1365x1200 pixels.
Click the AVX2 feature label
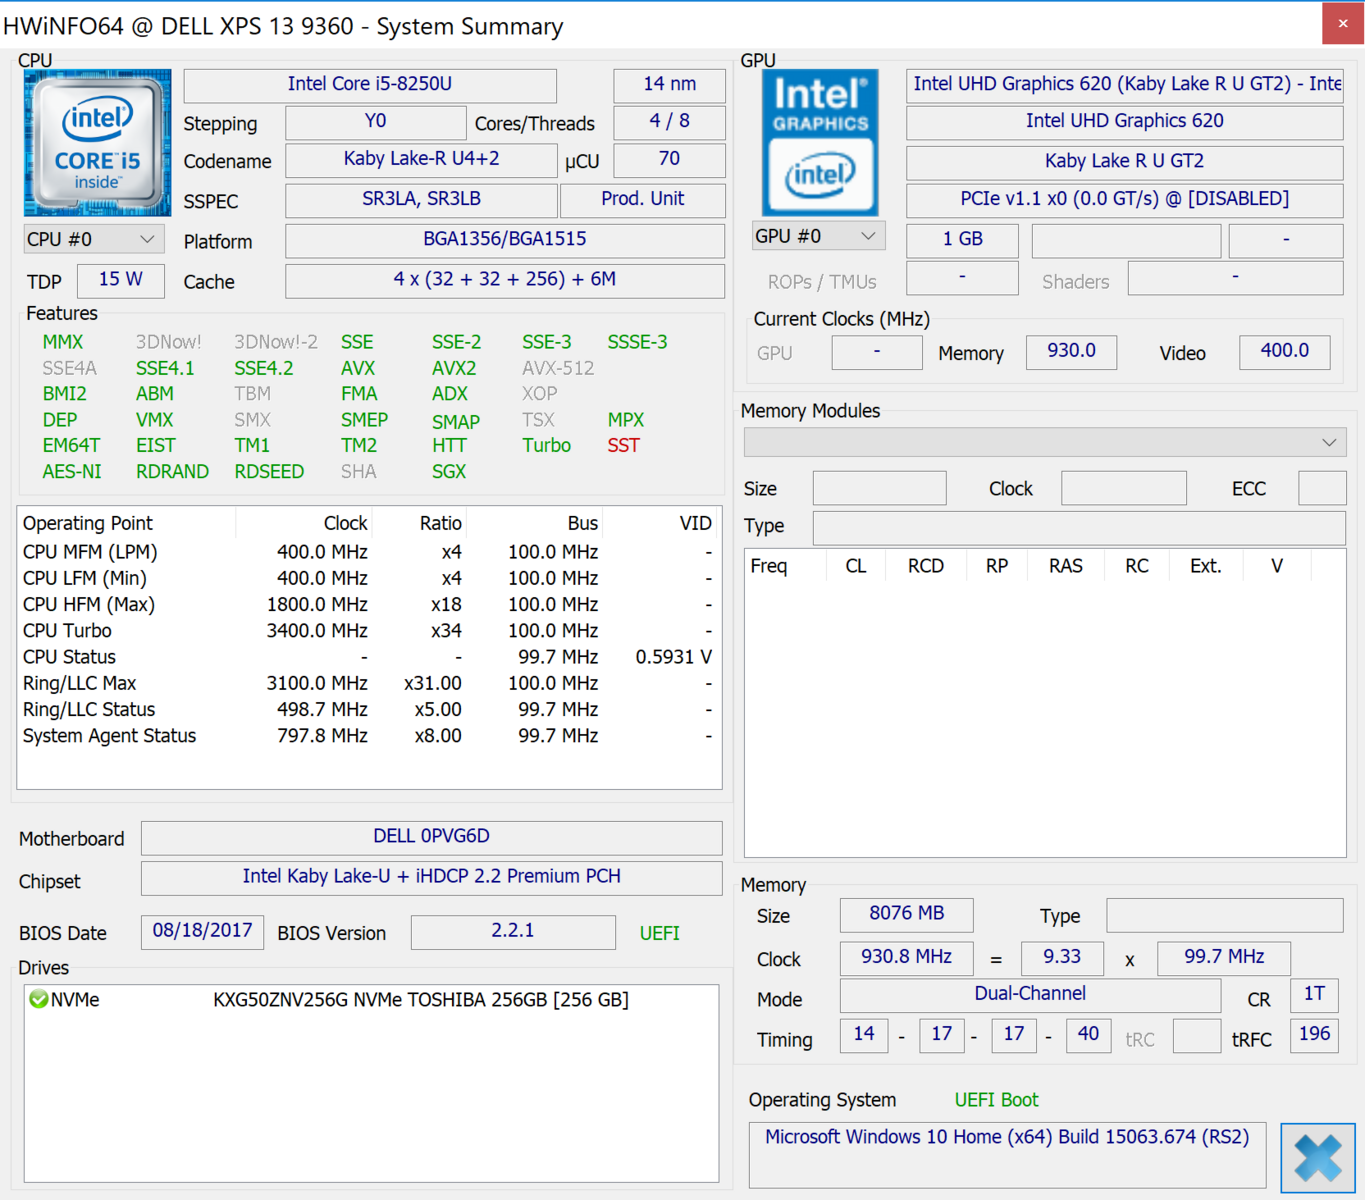(454, 368)
